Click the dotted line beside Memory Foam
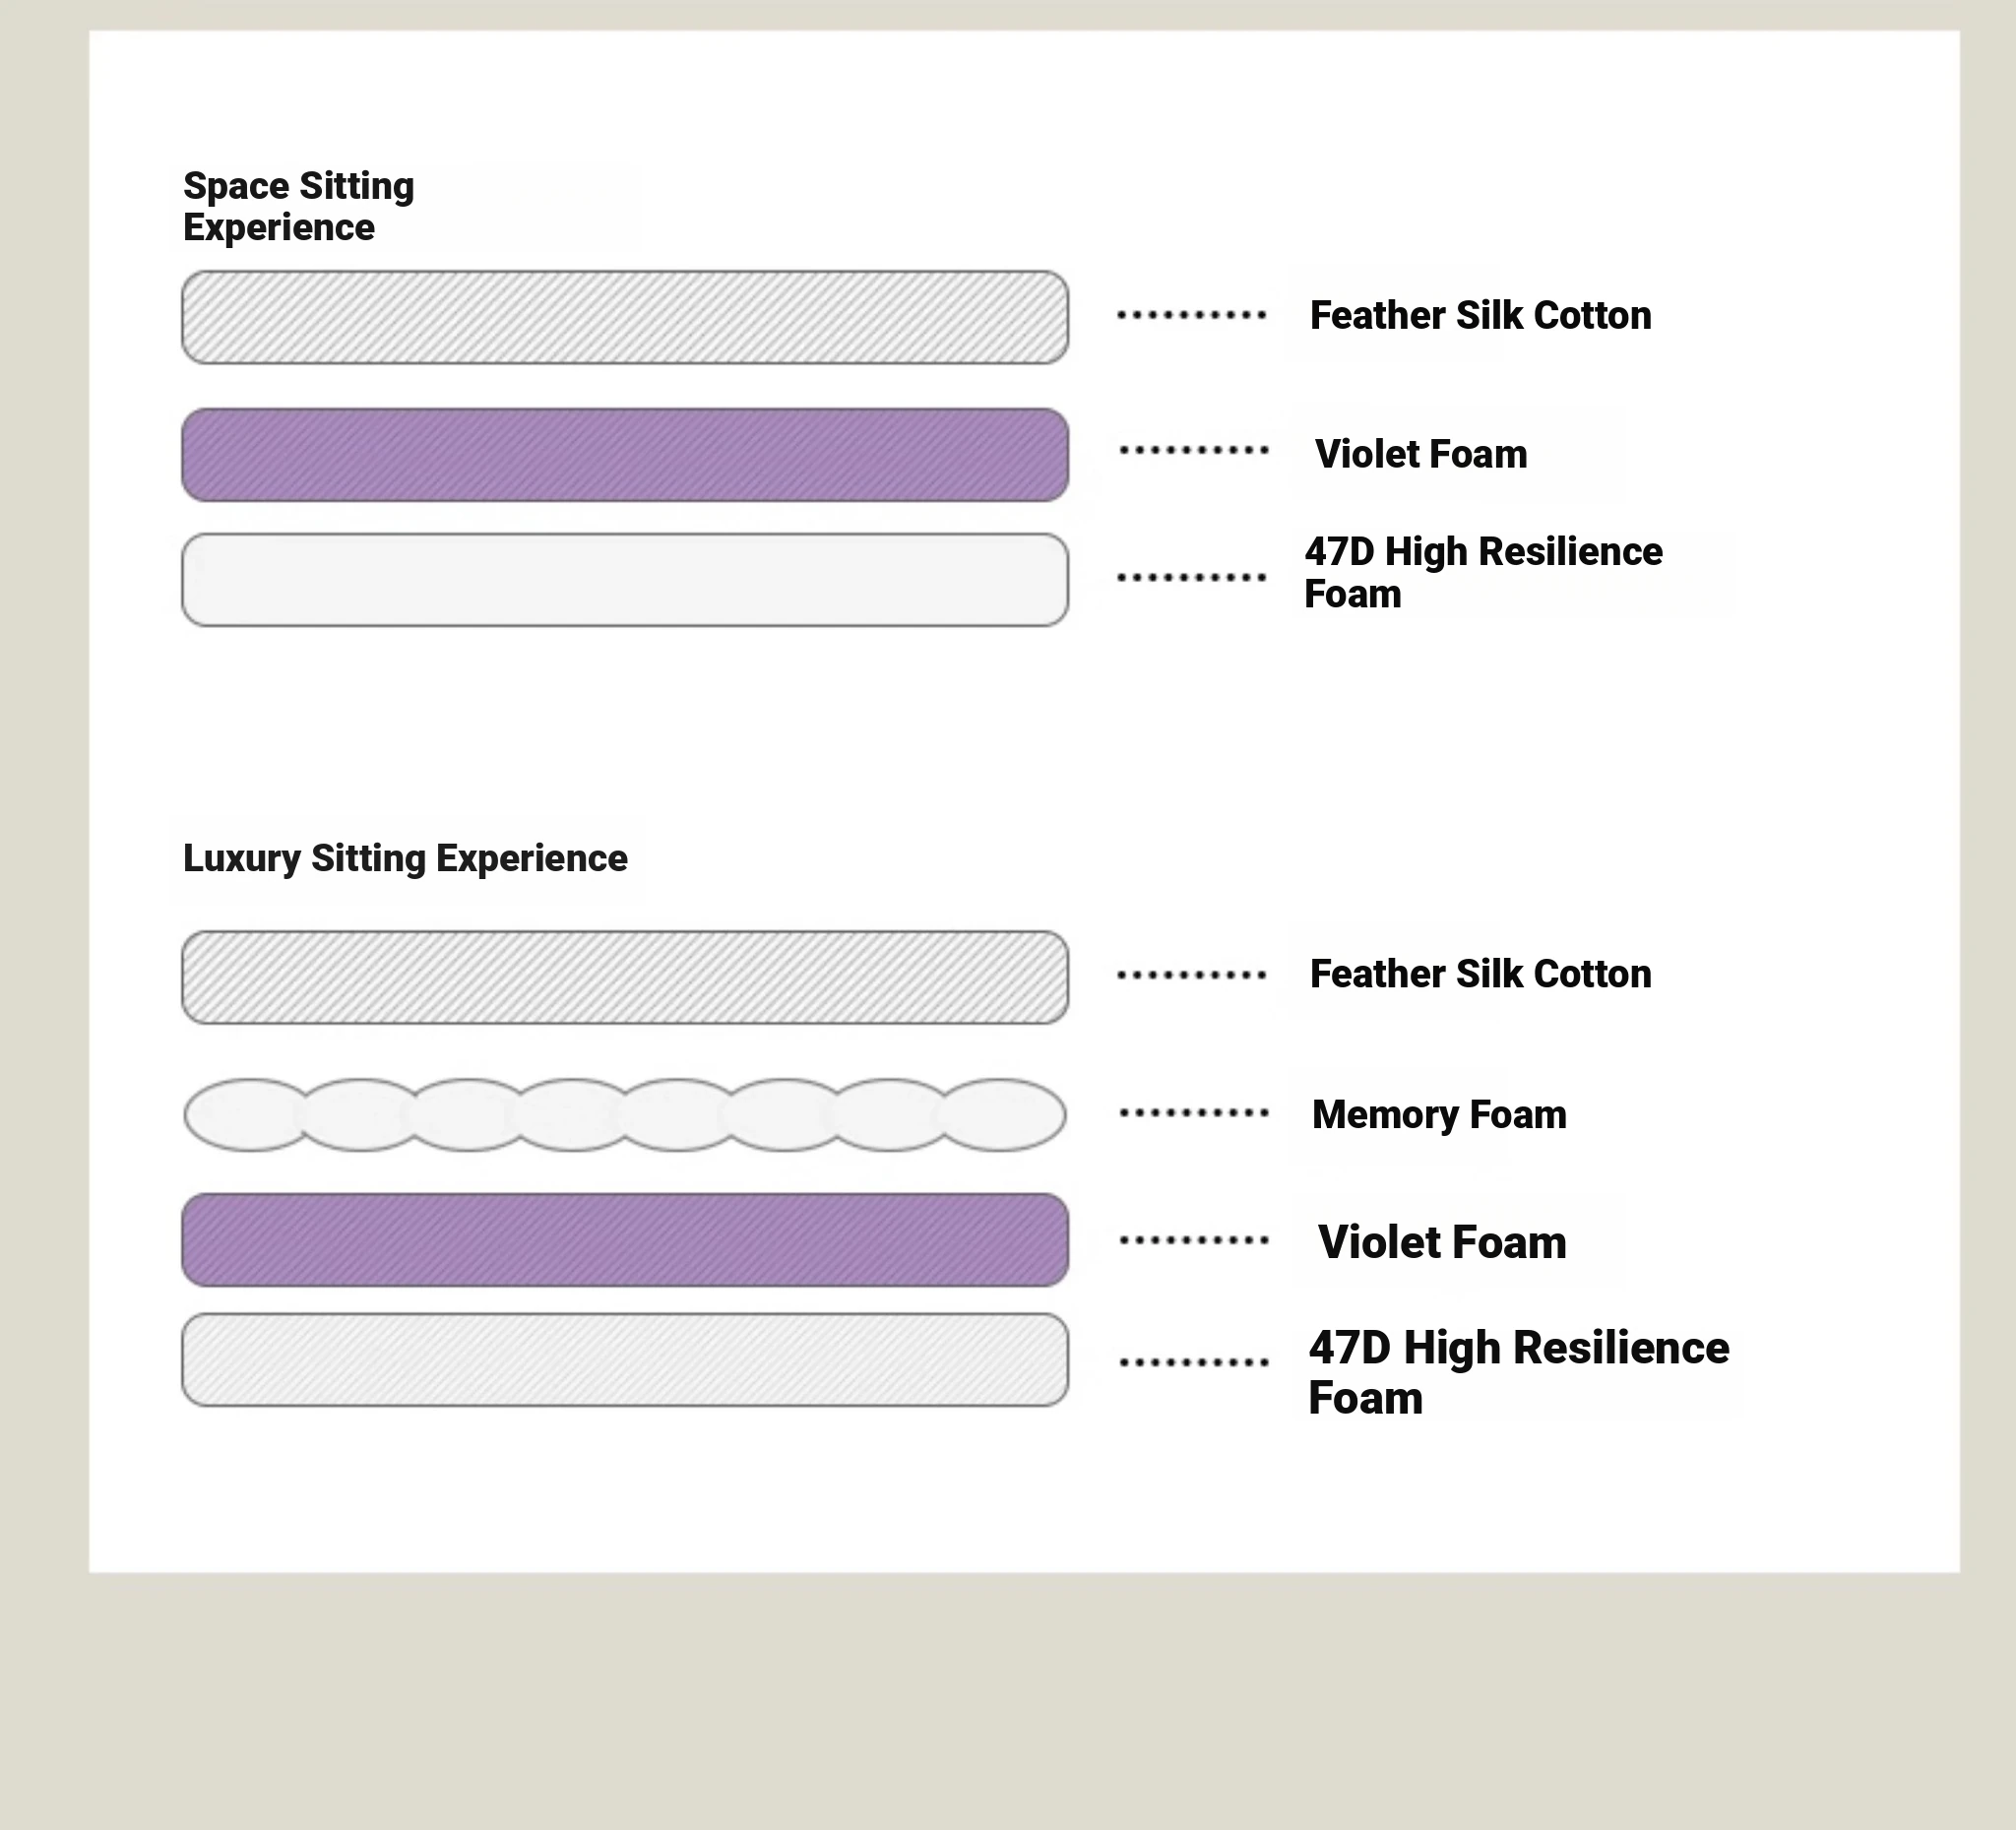The image size is (2016, 1830). point(1194,1113)
